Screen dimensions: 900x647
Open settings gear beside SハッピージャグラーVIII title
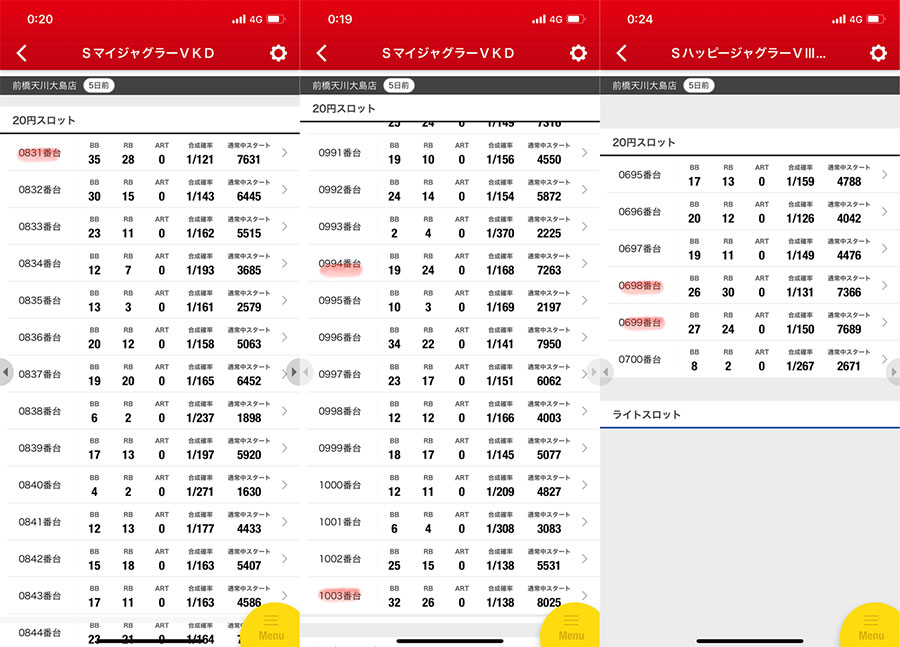[878, 54]
